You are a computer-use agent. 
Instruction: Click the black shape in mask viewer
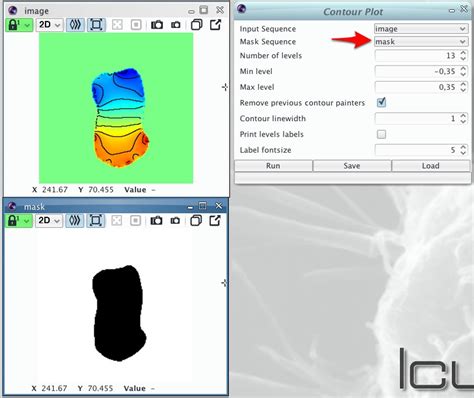[x=119, y=313]
